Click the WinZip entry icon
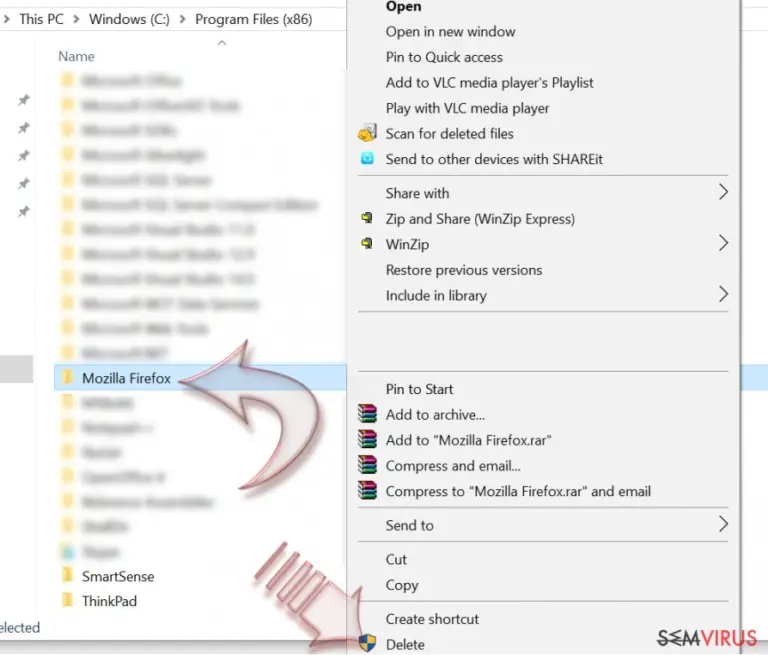The height and width of the screenshot is (655, 768). [x=367, y=243]
